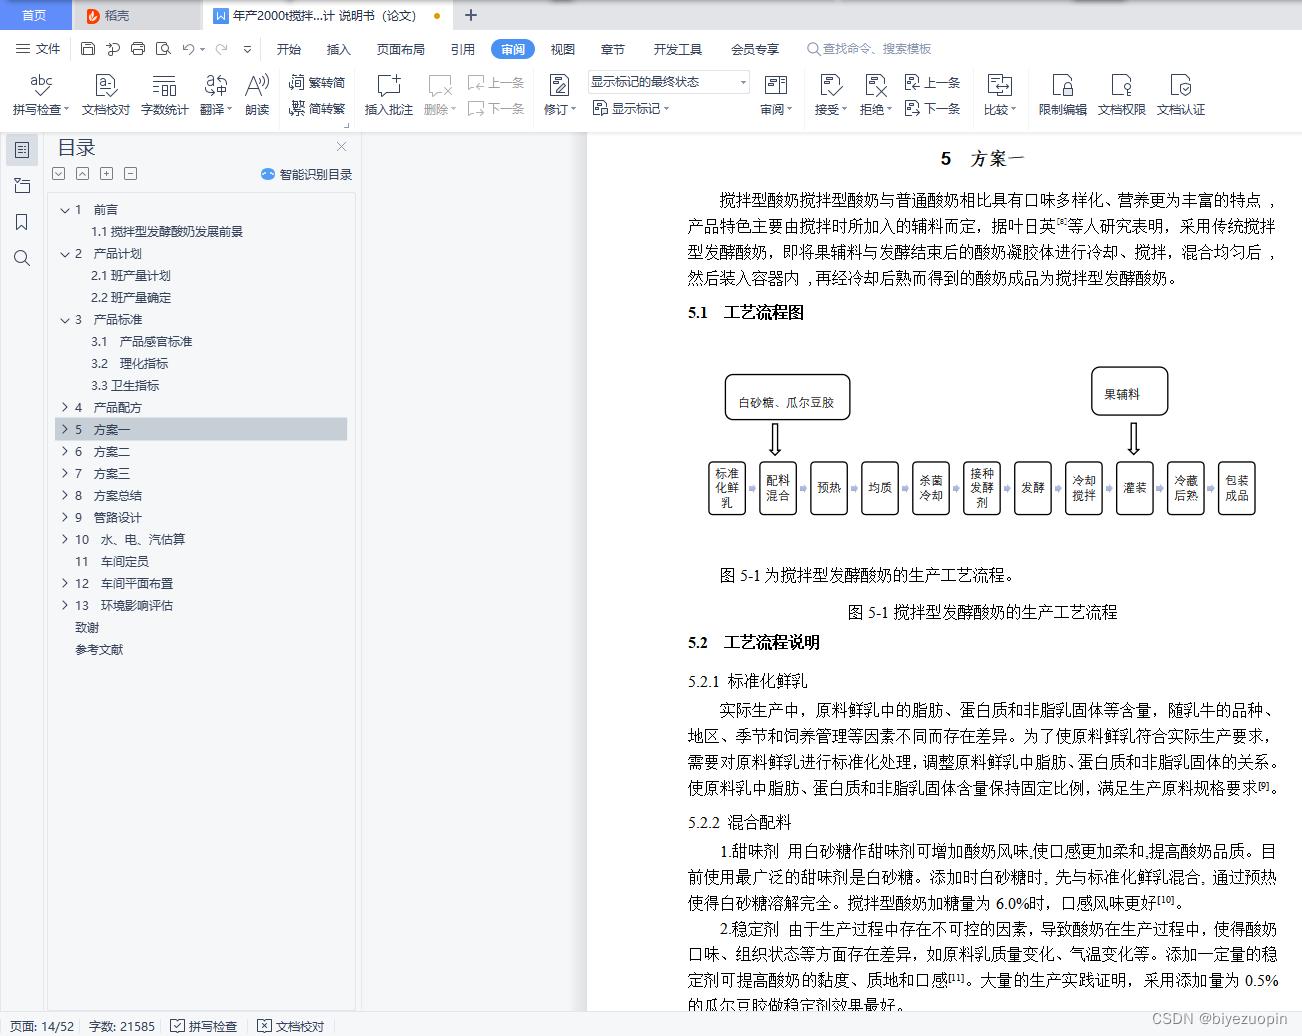Screen dimensions: 1302x1036
Task: Insert a comment with 插入批注
Action: [388, 93]
